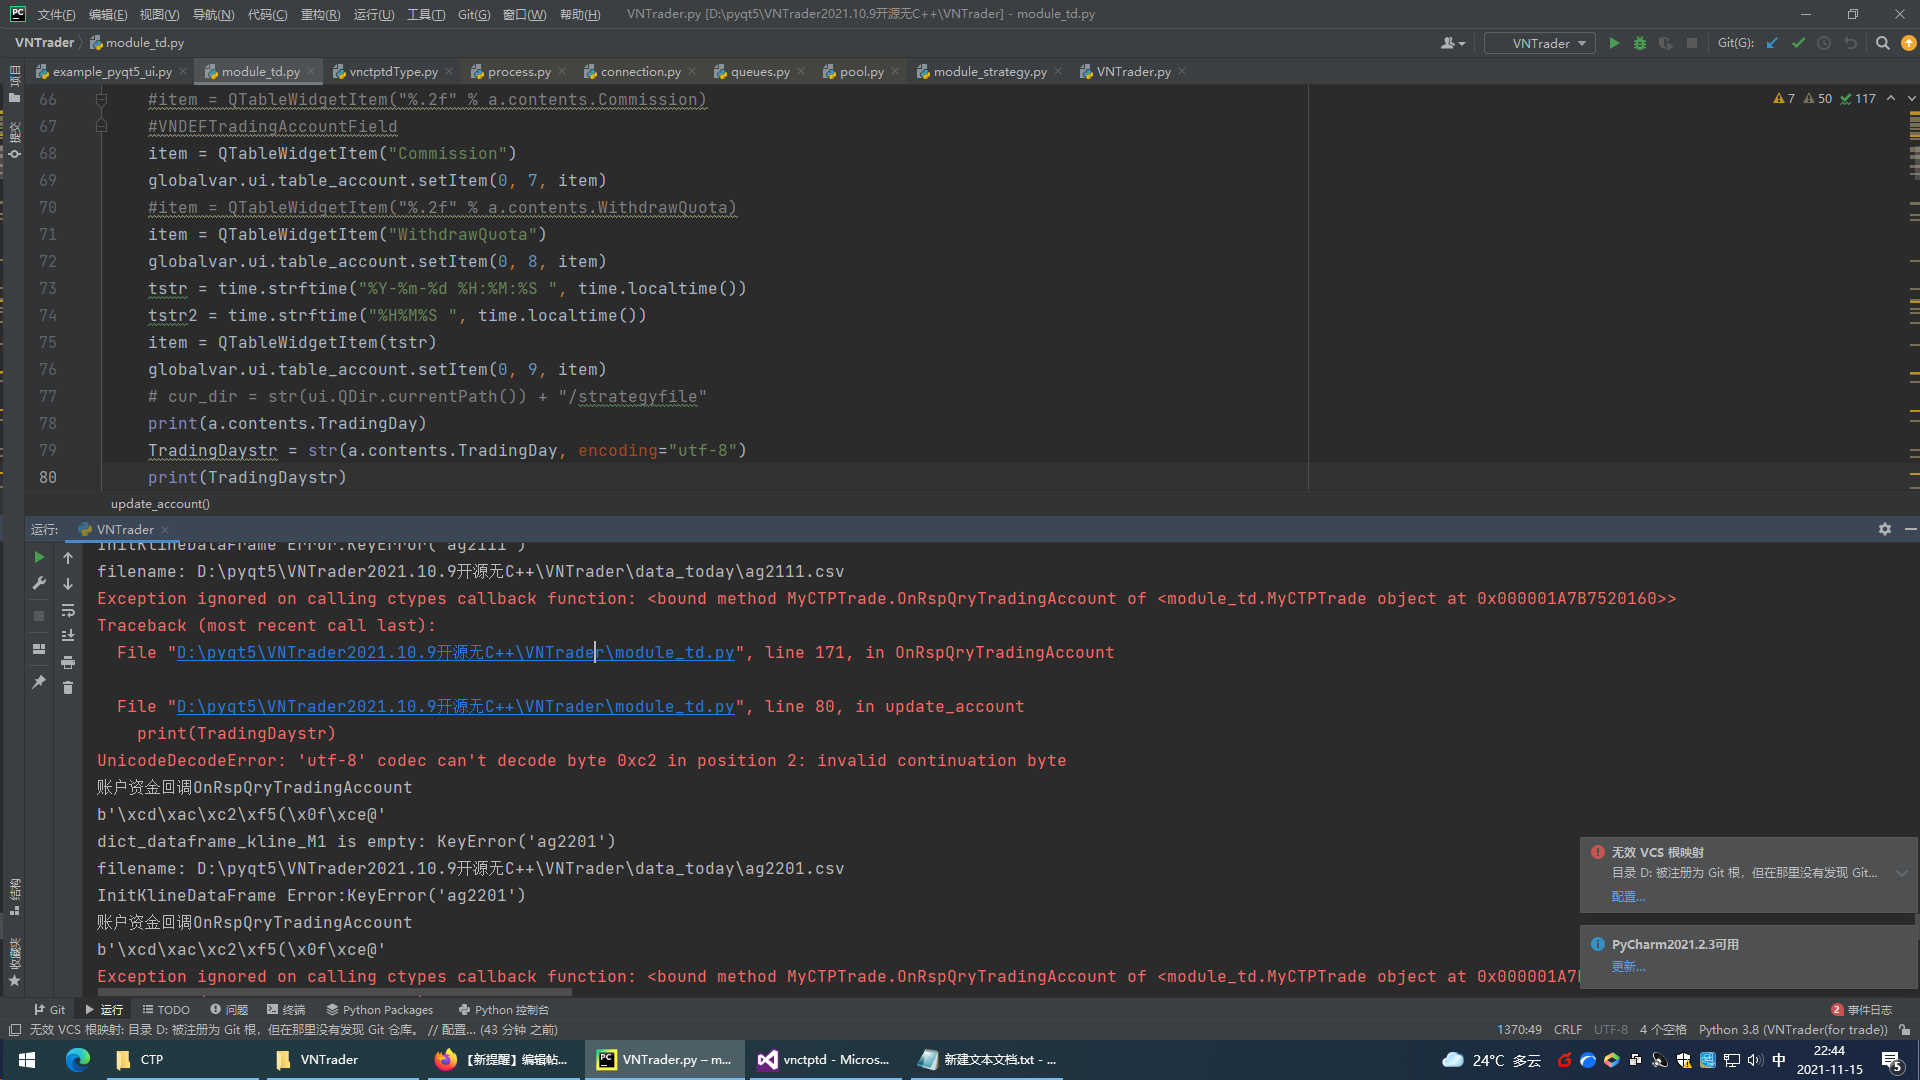Click update_account() breadcrumb
This screenshot has height=1080, width=1920.
pyautogui.click(x=160, y=504)
